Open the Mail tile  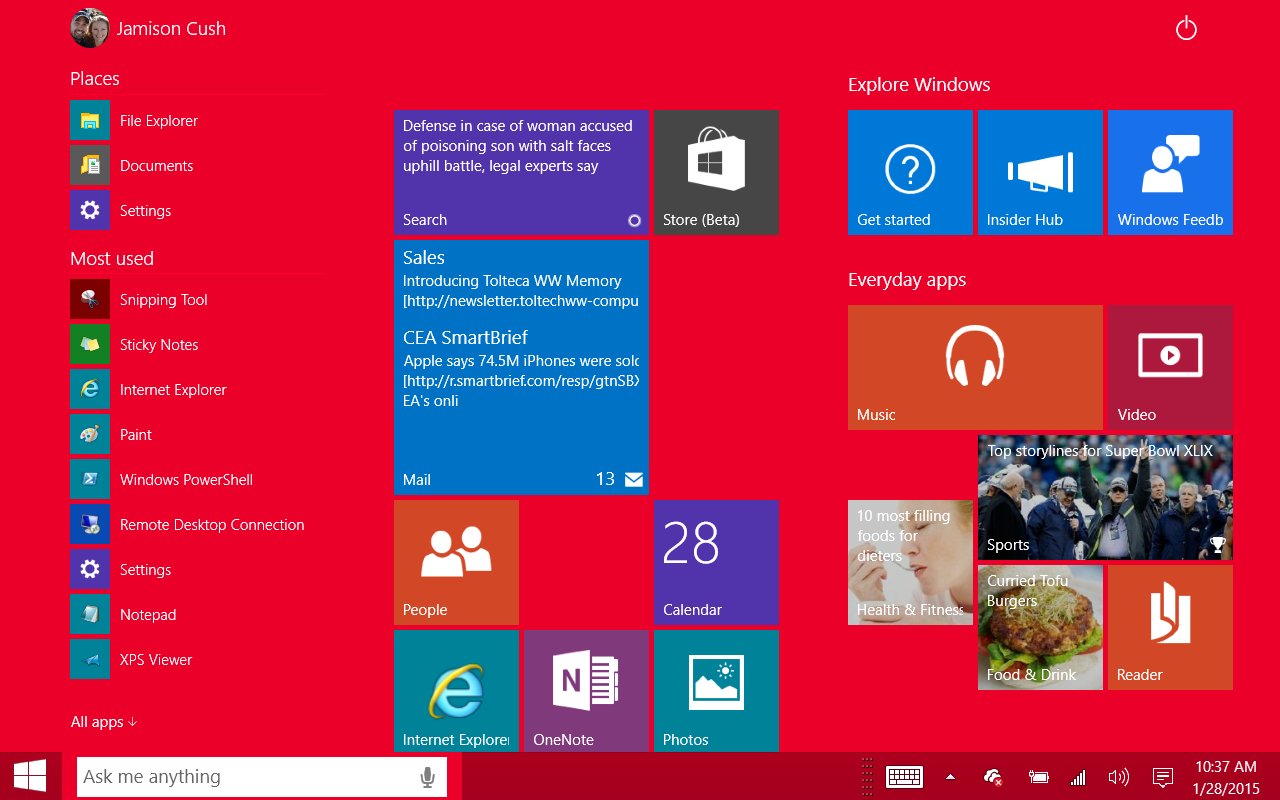click(521, 367)
